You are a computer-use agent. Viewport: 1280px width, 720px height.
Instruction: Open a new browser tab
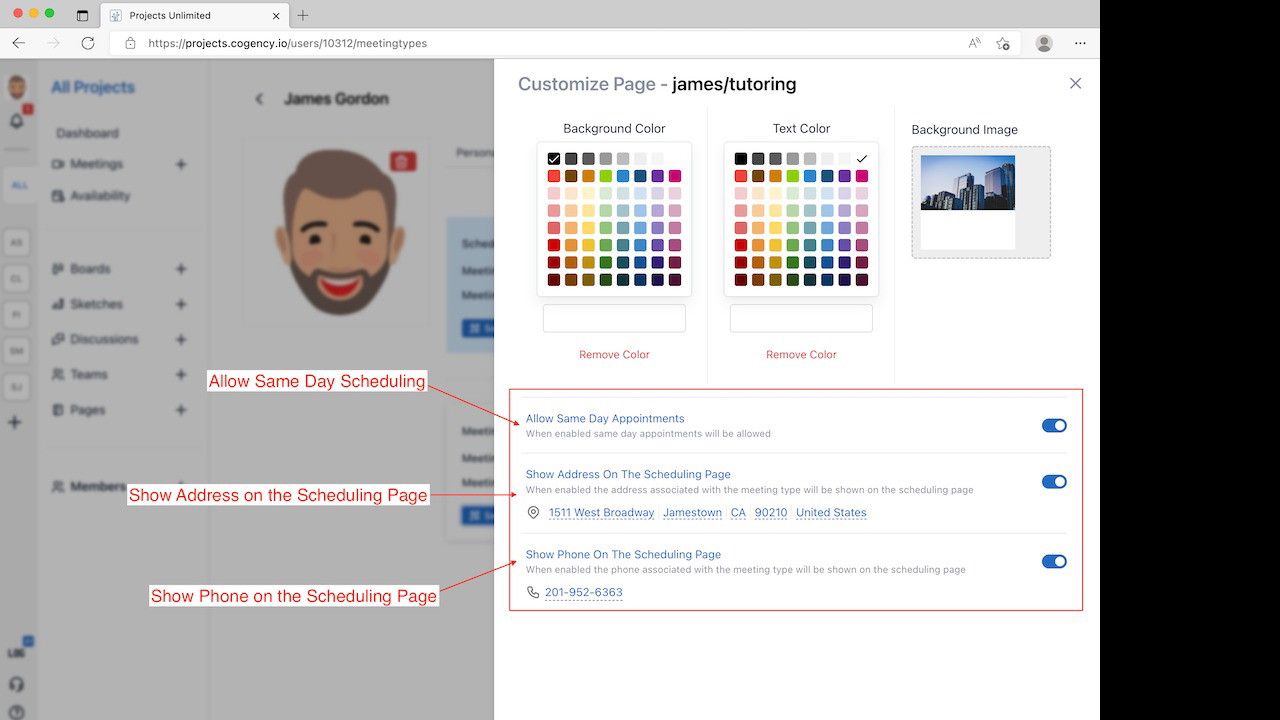click(x=303, y=15)
